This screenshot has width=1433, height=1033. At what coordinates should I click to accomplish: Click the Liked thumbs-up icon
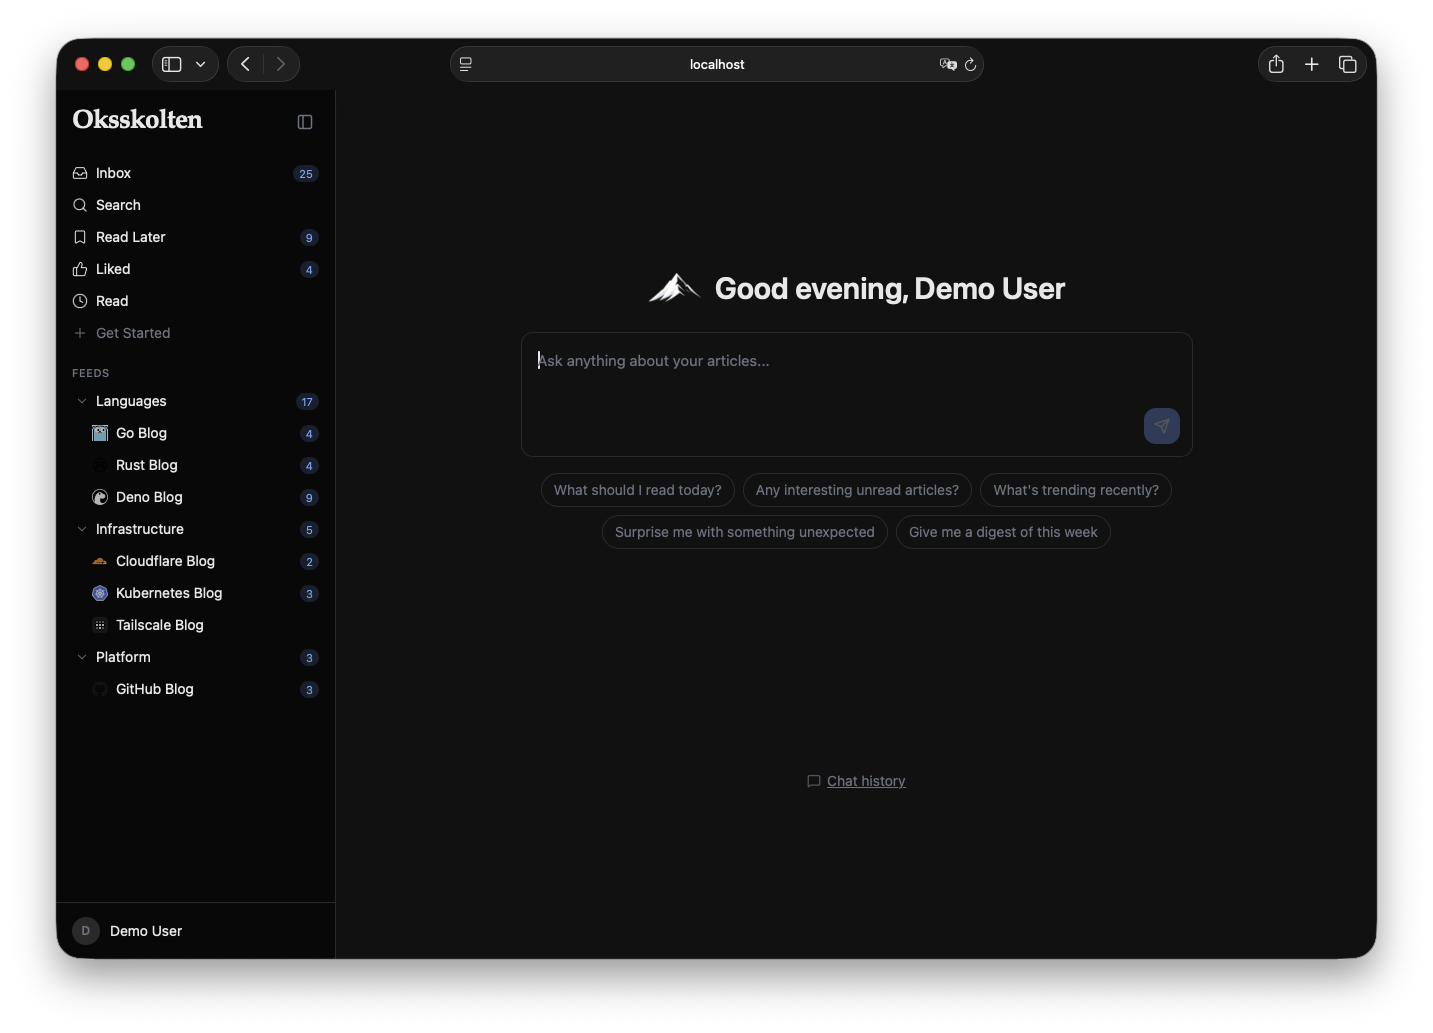80,269
